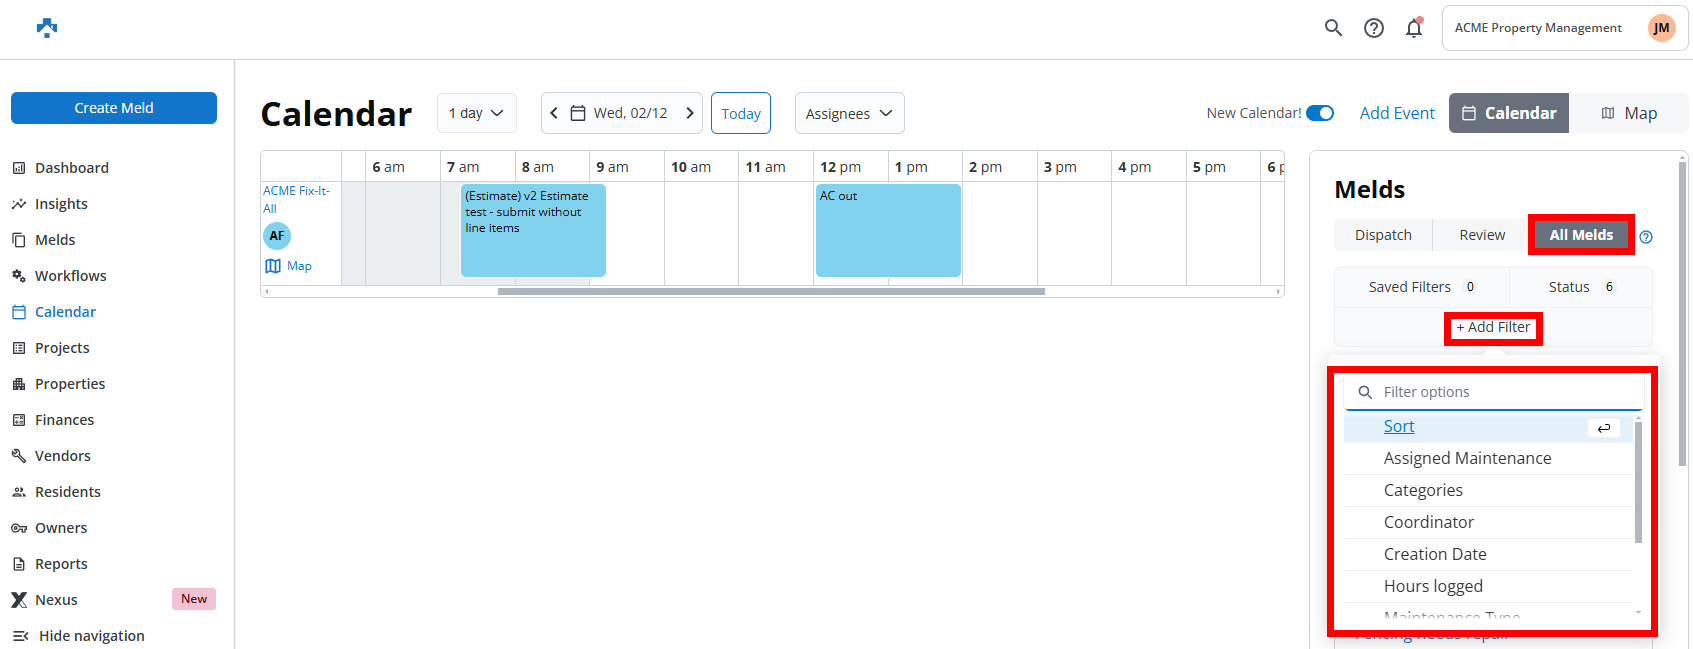This screenshot has width=1693, height=649.
Task: Click the calendar horizontal scrollbar
Action: click(770, 292)
